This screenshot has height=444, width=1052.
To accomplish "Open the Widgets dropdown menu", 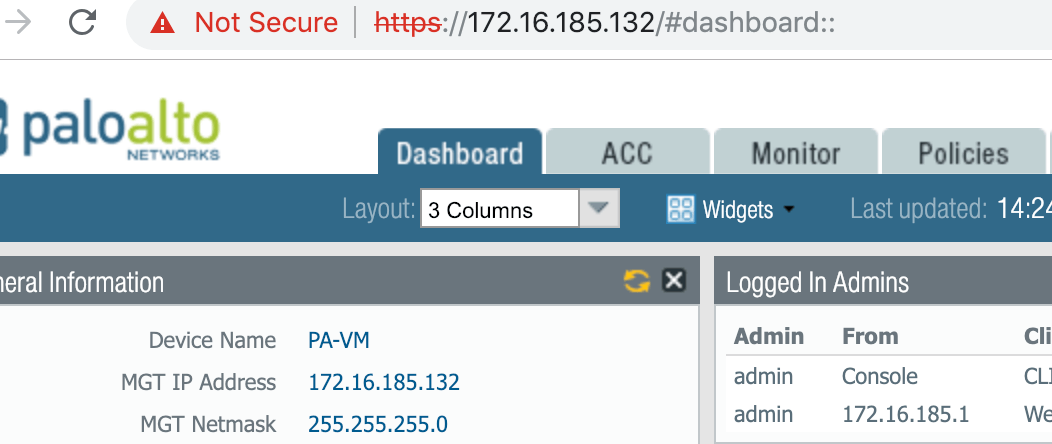I will click(747, 209).
